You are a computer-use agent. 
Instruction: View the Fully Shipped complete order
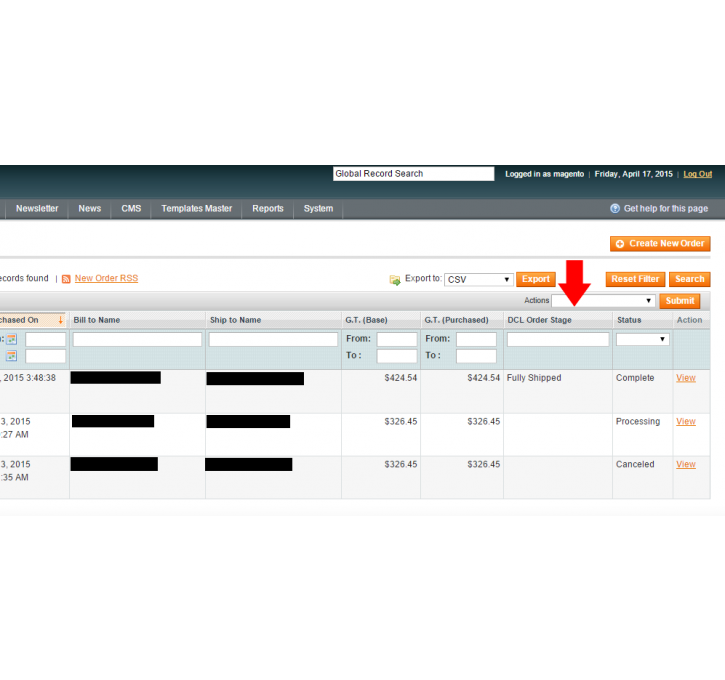(685, 378)
